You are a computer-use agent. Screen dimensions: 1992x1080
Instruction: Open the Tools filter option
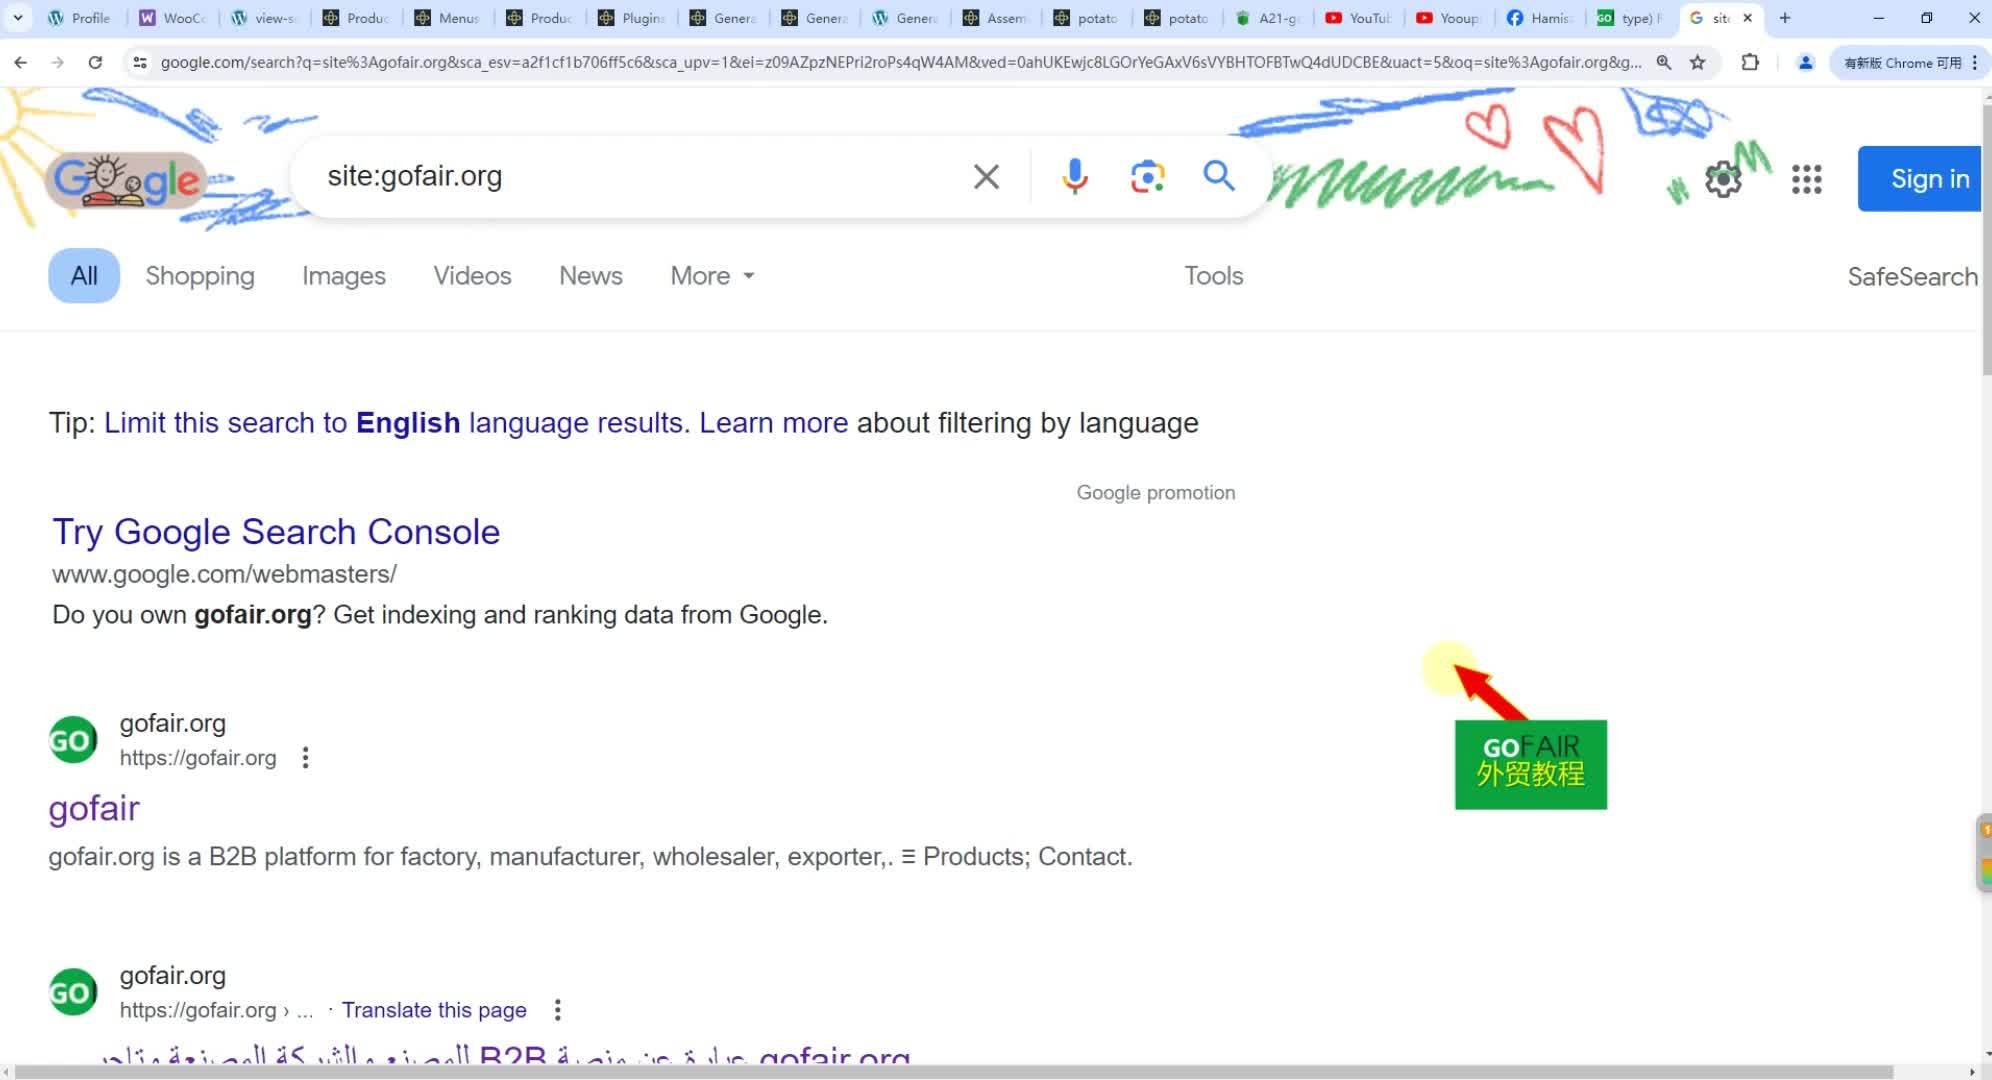[1213, 276]
